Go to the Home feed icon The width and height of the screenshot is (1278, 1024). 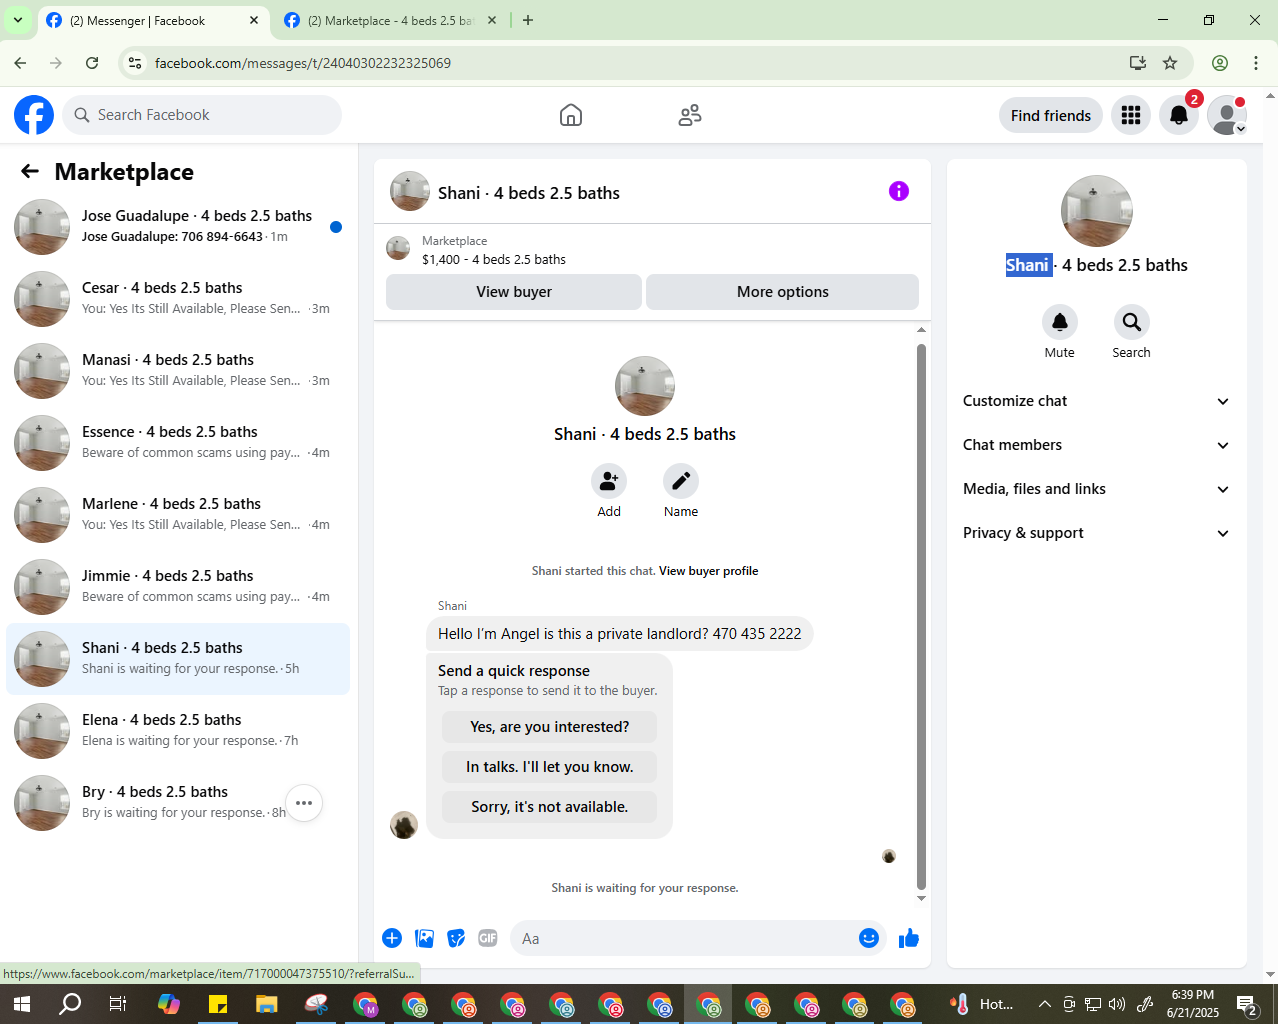(571, 115)
